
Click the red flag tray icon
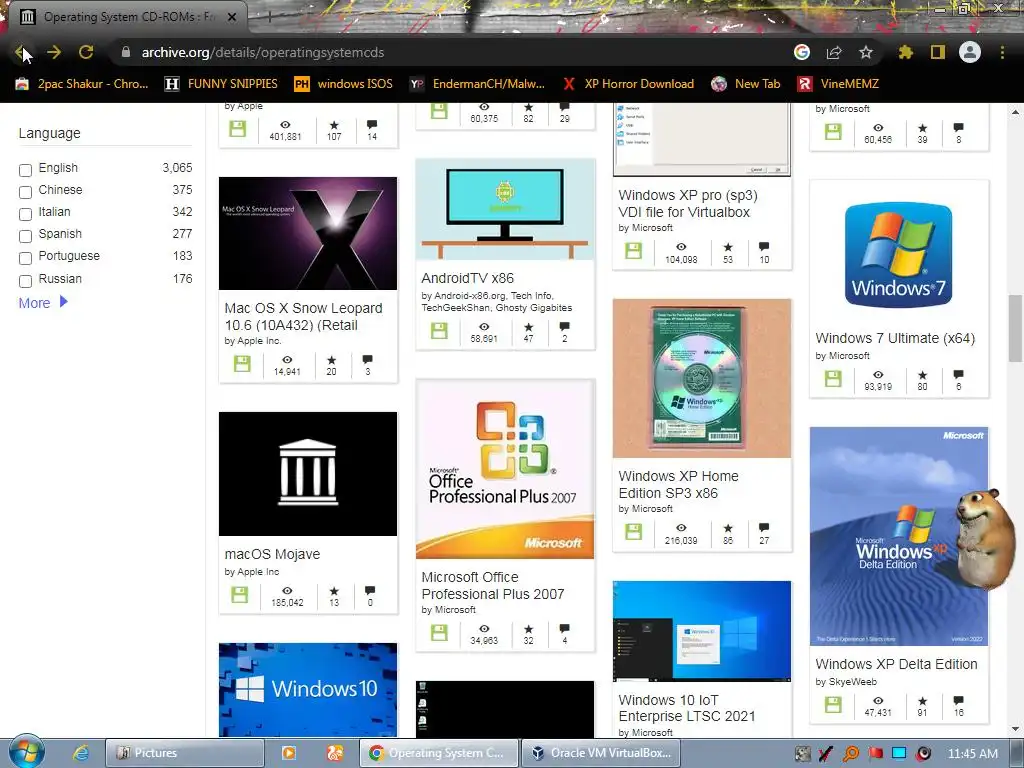[x=875, y=754]
